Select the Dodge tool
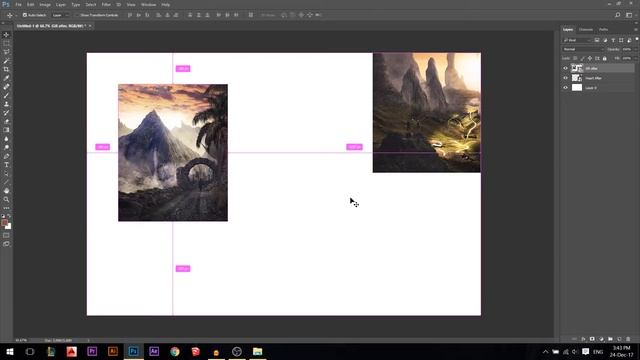 click(x=6, y=147)
